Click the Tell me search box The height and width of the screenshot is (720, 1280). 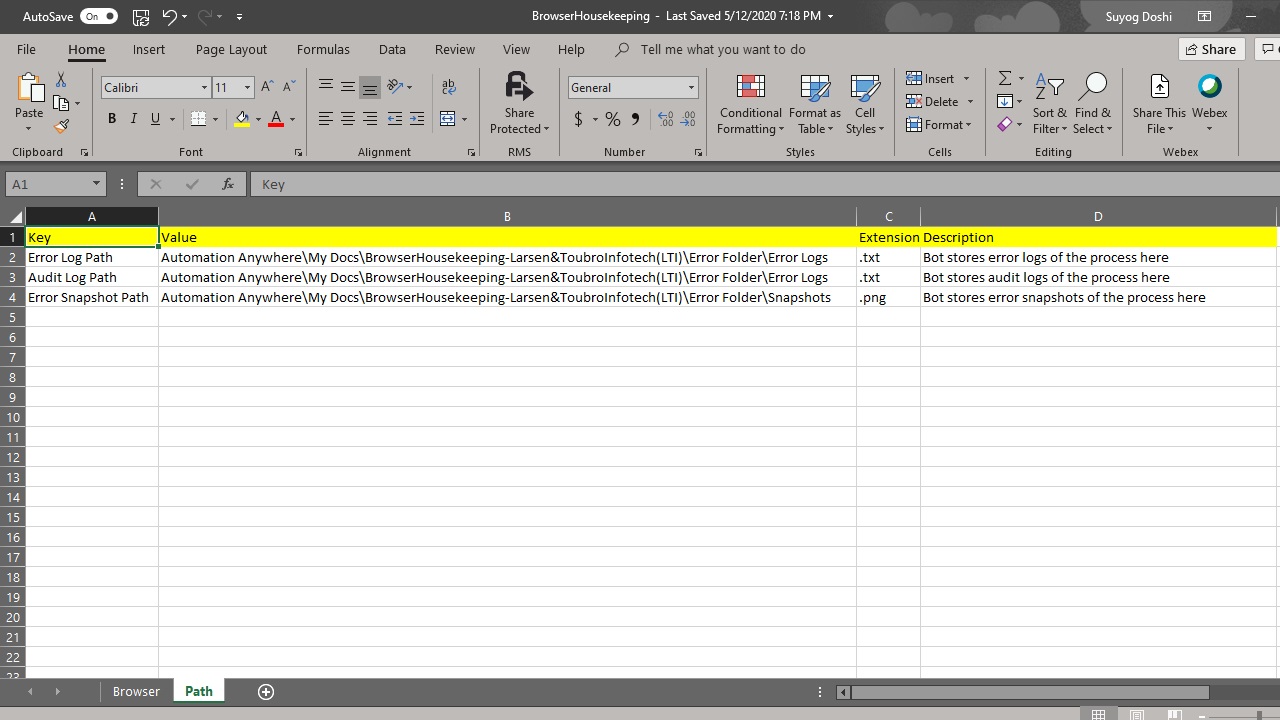pyautogui.click(x=722, y=49)
